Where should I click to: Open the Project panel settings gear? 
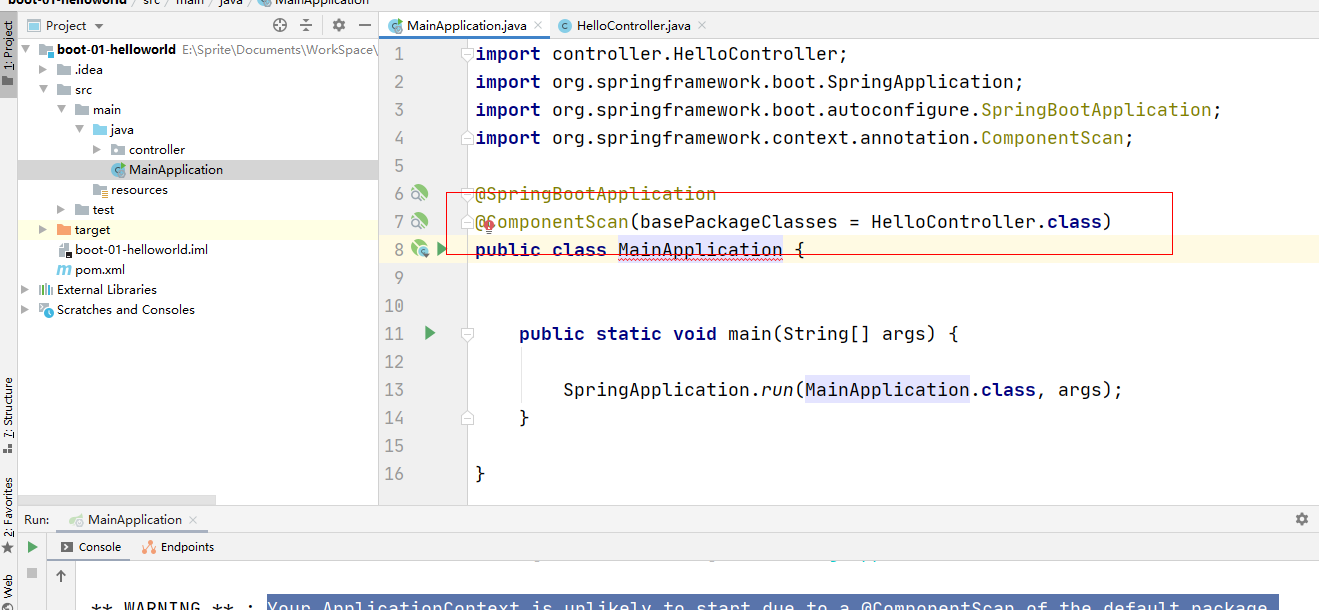[x=338, y=24]
